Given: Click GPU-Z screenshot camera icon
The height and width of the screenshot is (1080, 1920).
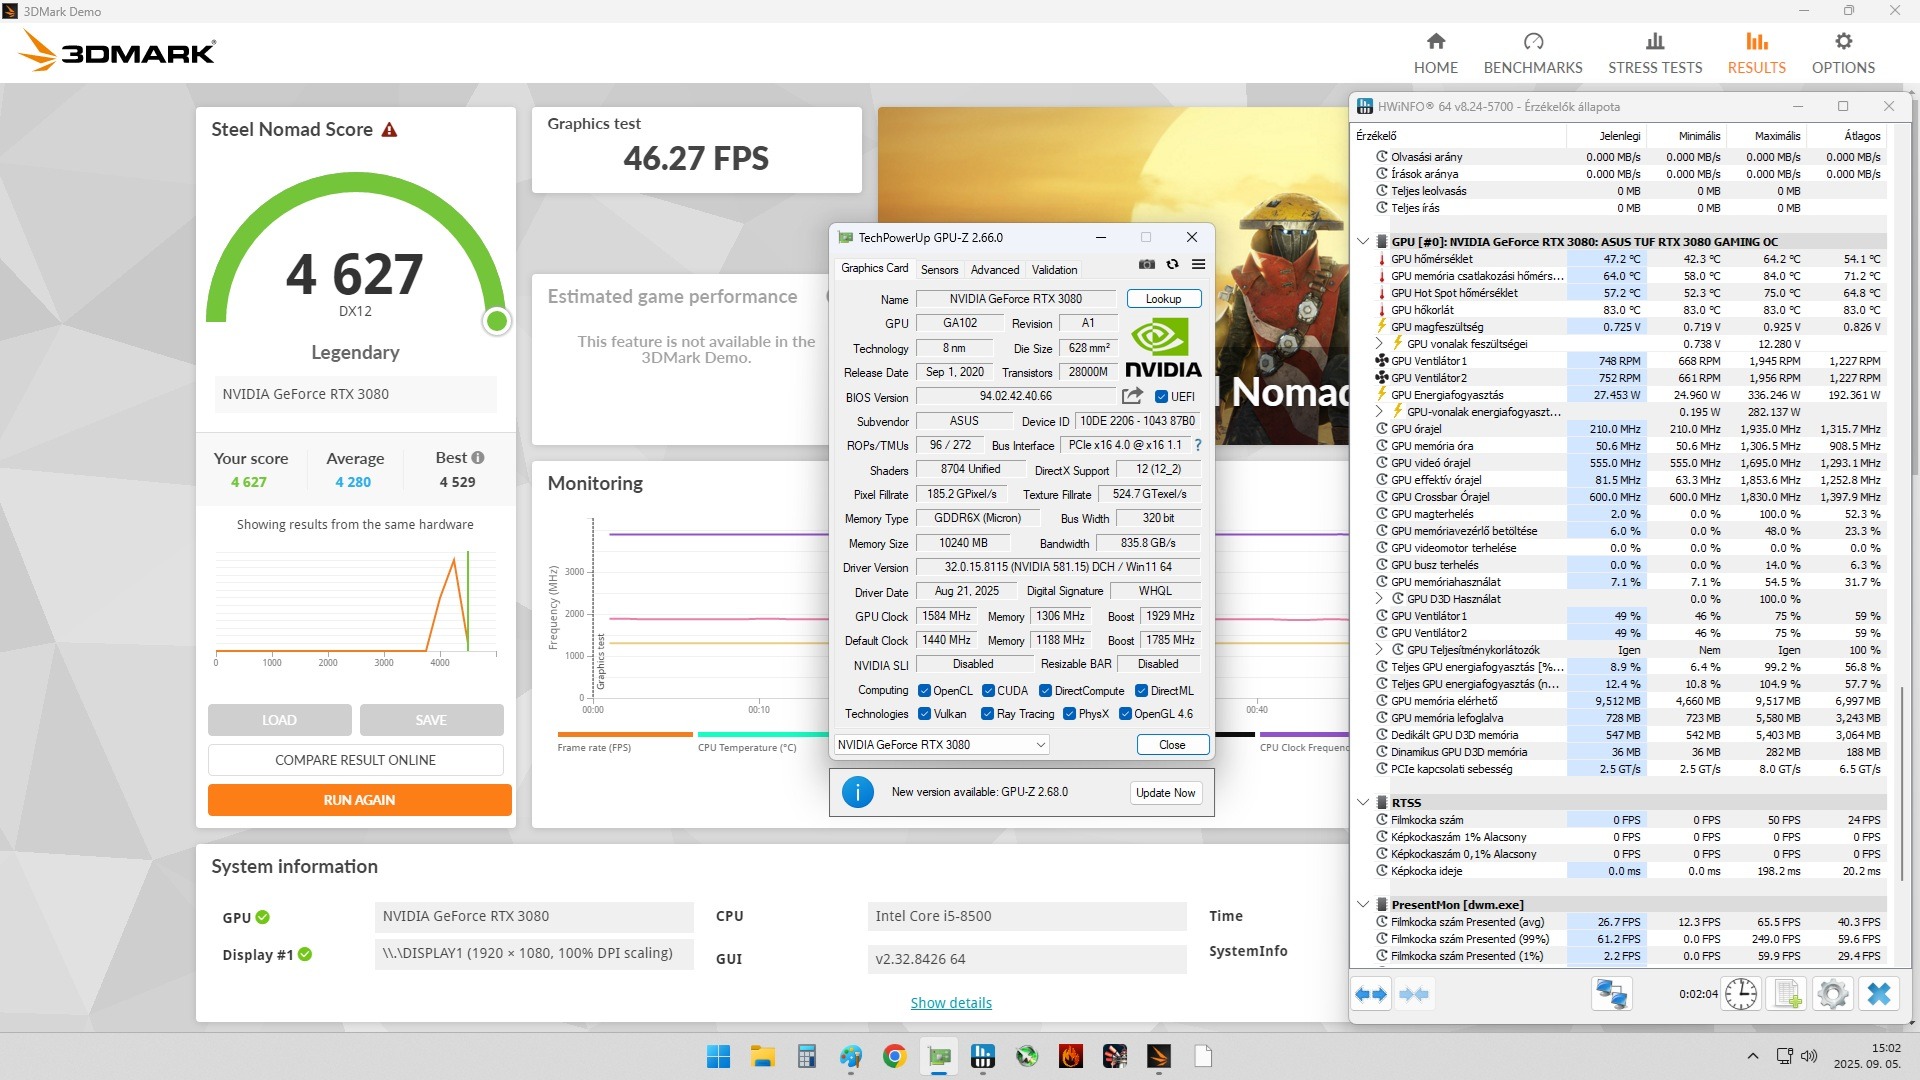Looking at the screenshot, I should tap(1147, 265).
